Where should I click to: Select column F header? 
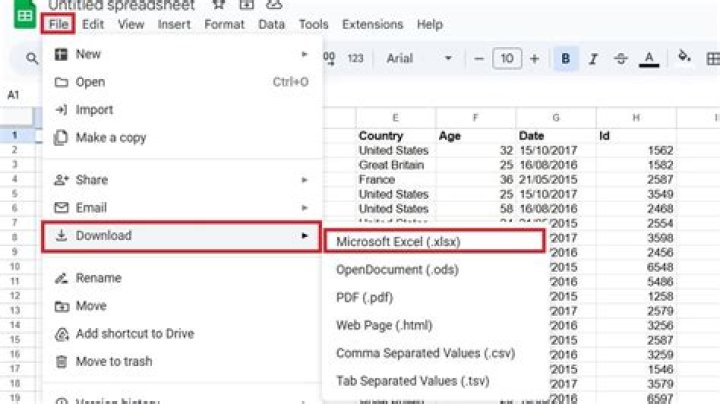click(476, 118)
